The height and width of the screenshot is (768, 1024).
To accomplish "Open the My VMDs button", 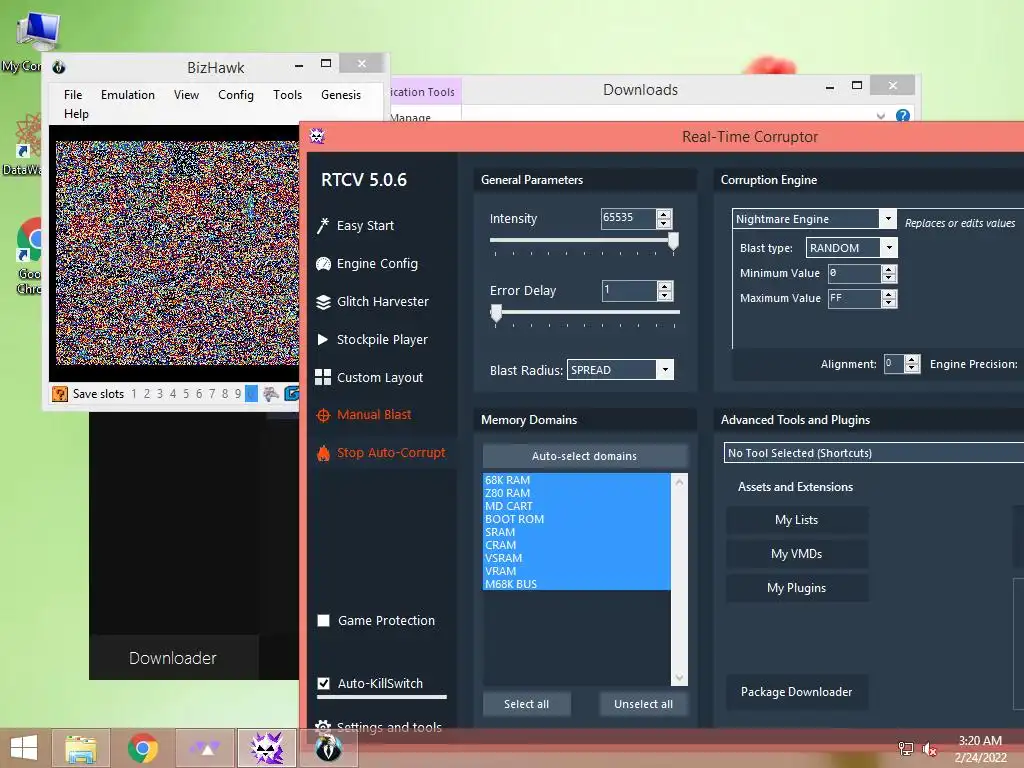I will 797,554.
